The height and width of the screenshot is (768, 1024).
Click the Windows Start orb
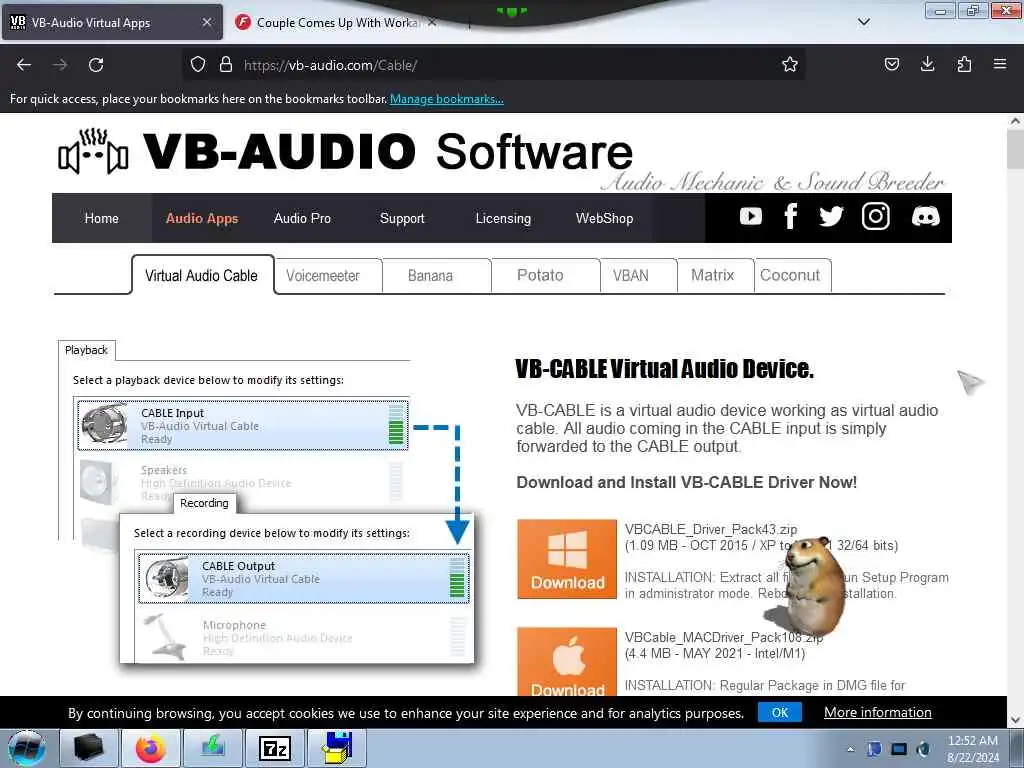[x=26, y=748]
